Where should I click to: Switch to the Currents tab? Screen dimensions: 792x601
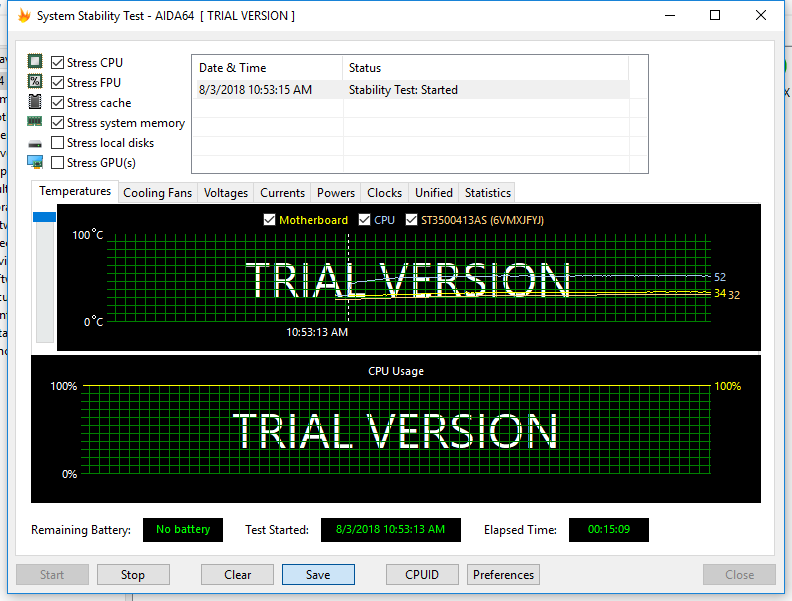pyautogui.click(x=282, y=193)
